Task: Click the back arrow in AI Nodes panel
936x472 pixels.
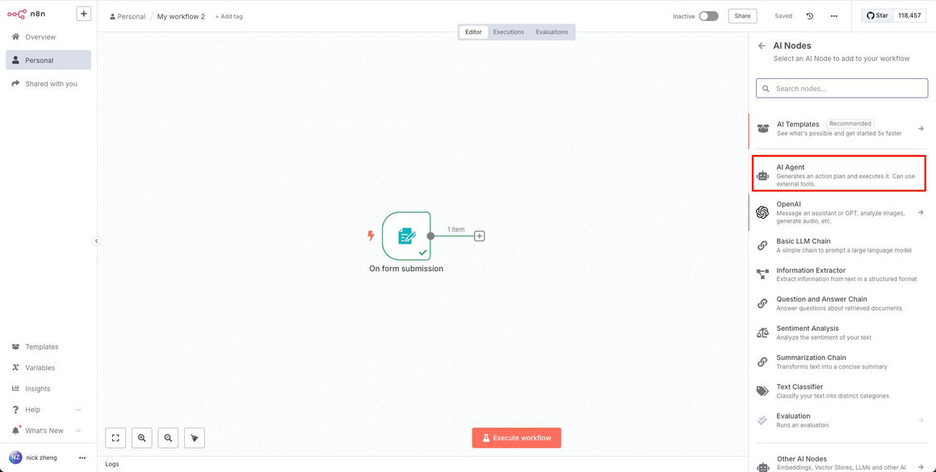Action: pos(762,45)
